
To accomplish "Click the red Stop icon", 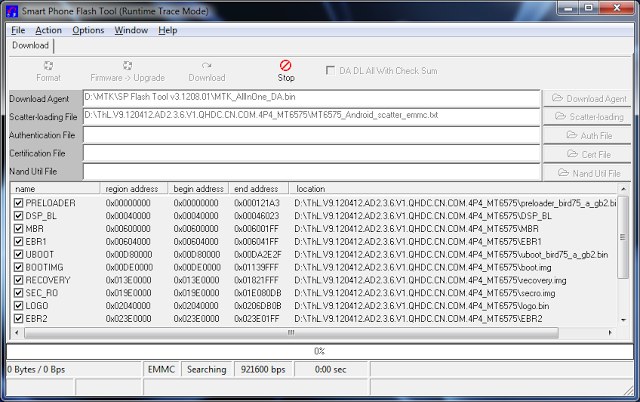I will (285, 65).
